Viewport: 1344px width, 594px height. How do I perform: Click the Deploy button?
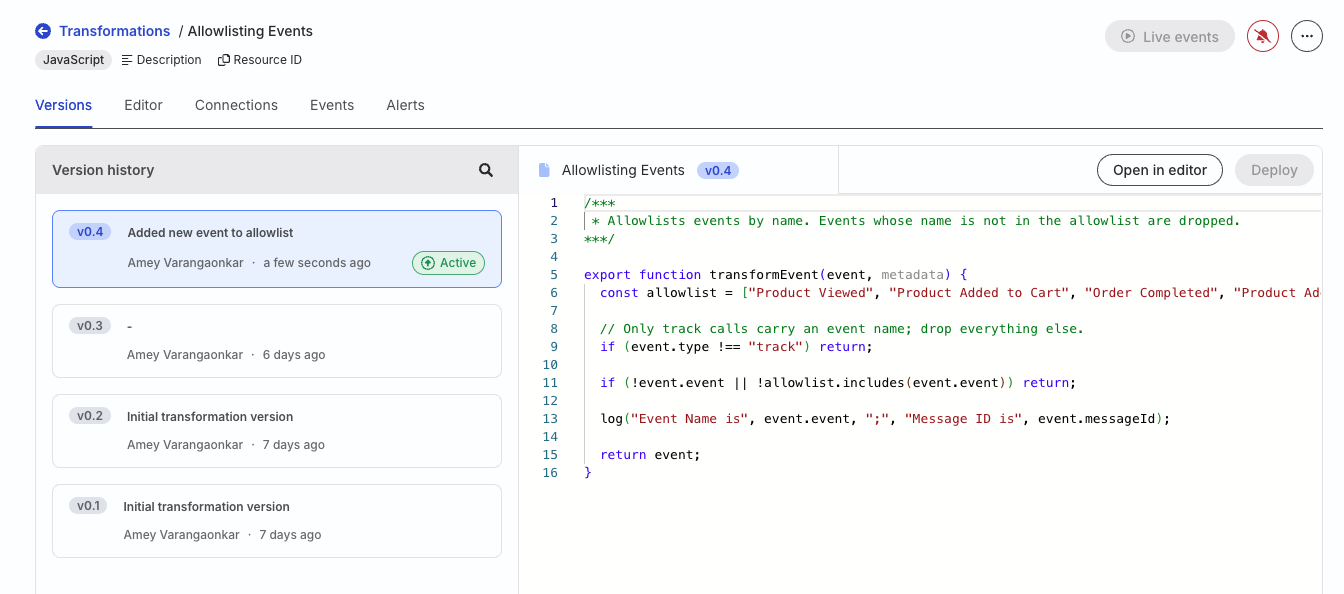click(x=1274, y=170)
